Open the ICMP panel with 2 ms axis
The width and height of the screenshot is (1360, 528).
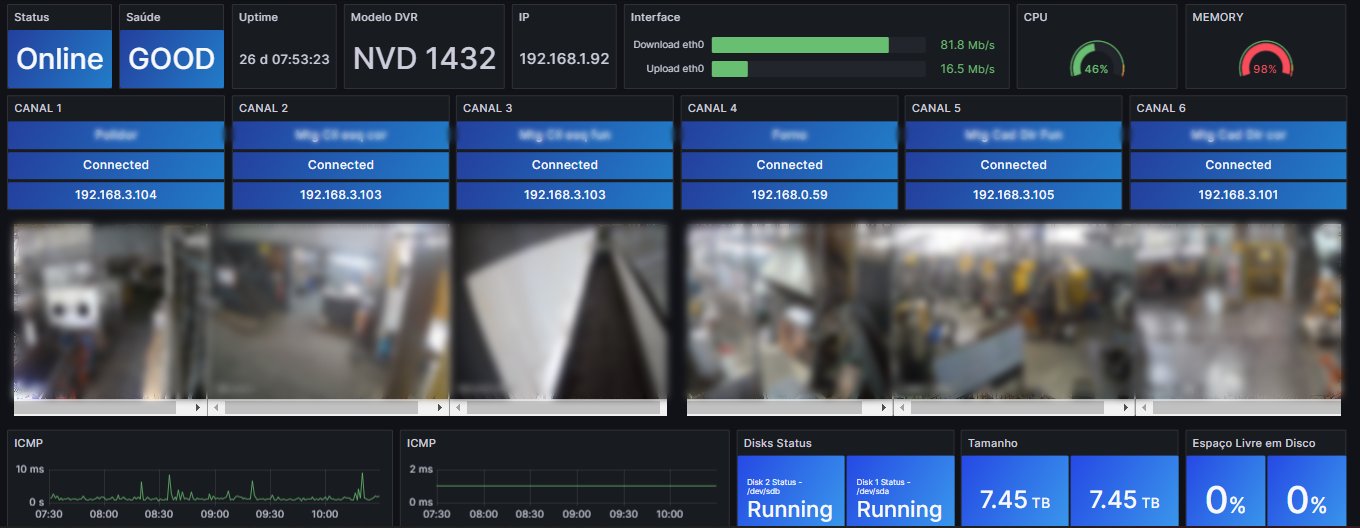pos(421,443)
